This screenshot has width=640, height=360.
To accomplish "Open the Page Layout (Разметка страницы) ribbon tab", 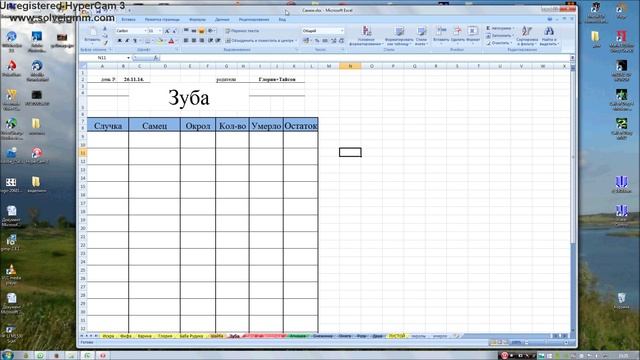I will [x=162, y=20].
